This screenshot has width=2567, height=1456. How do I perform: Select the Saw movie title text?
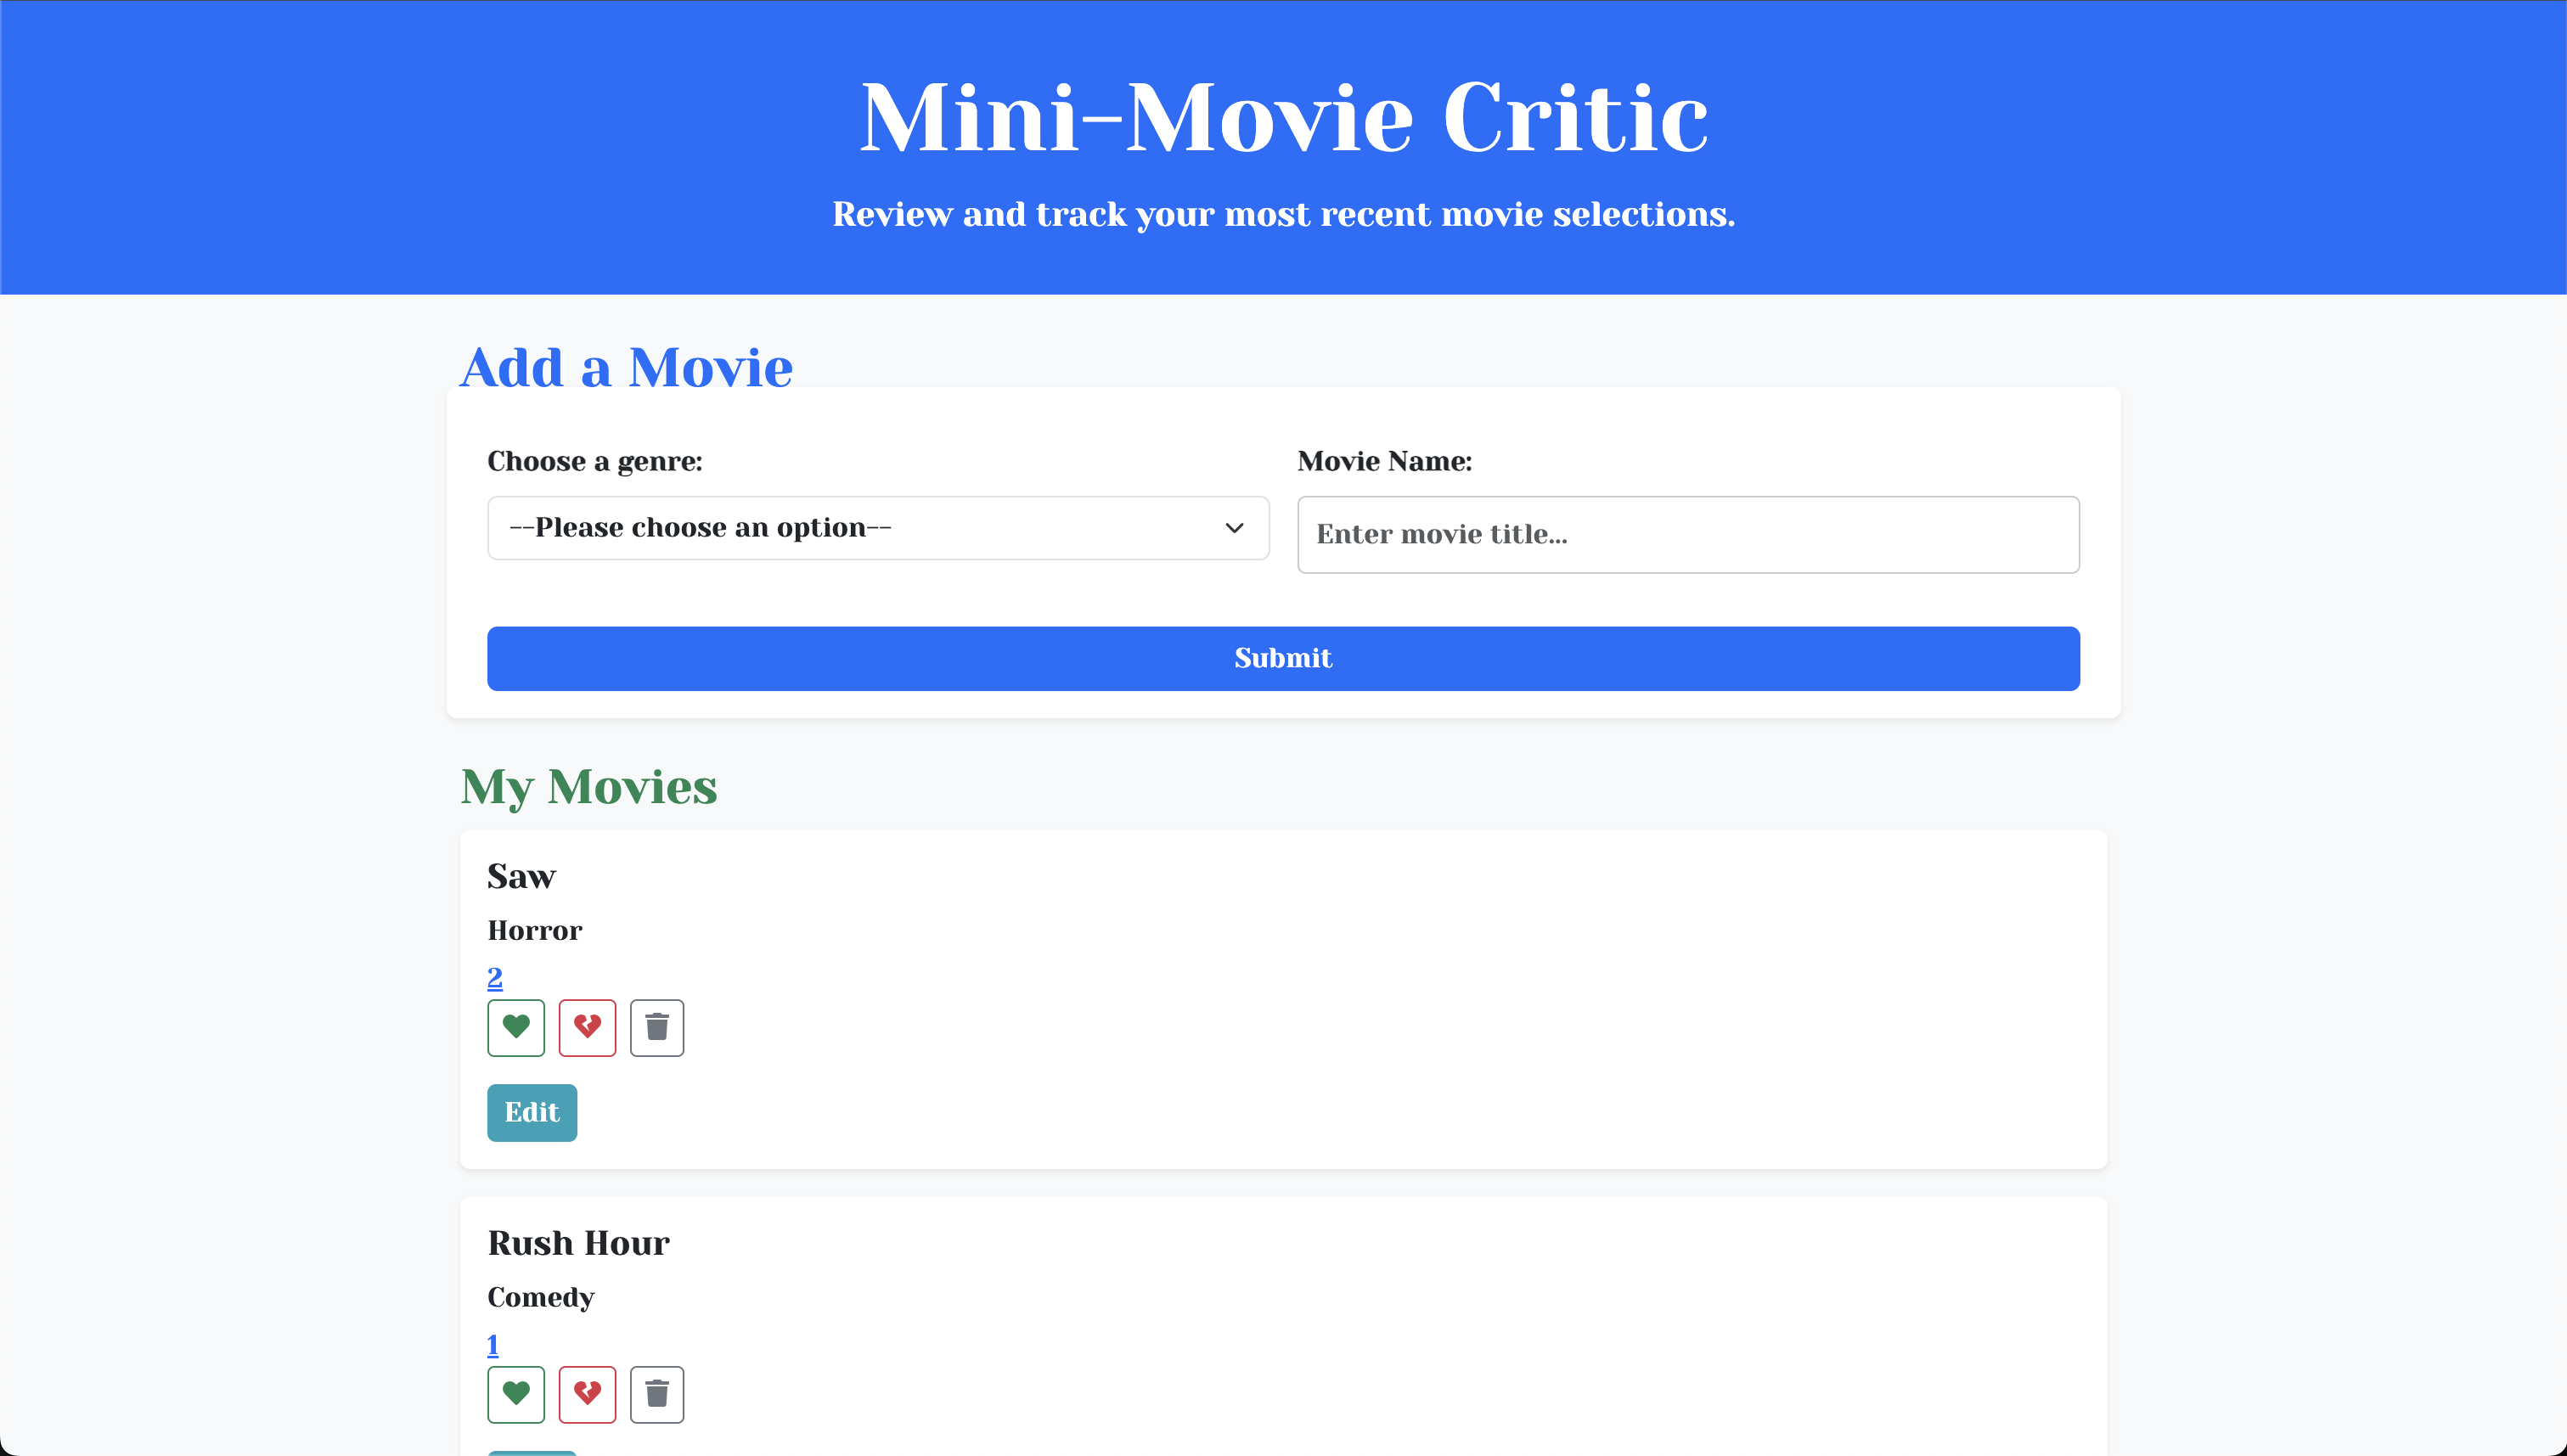tap(521, 876)
